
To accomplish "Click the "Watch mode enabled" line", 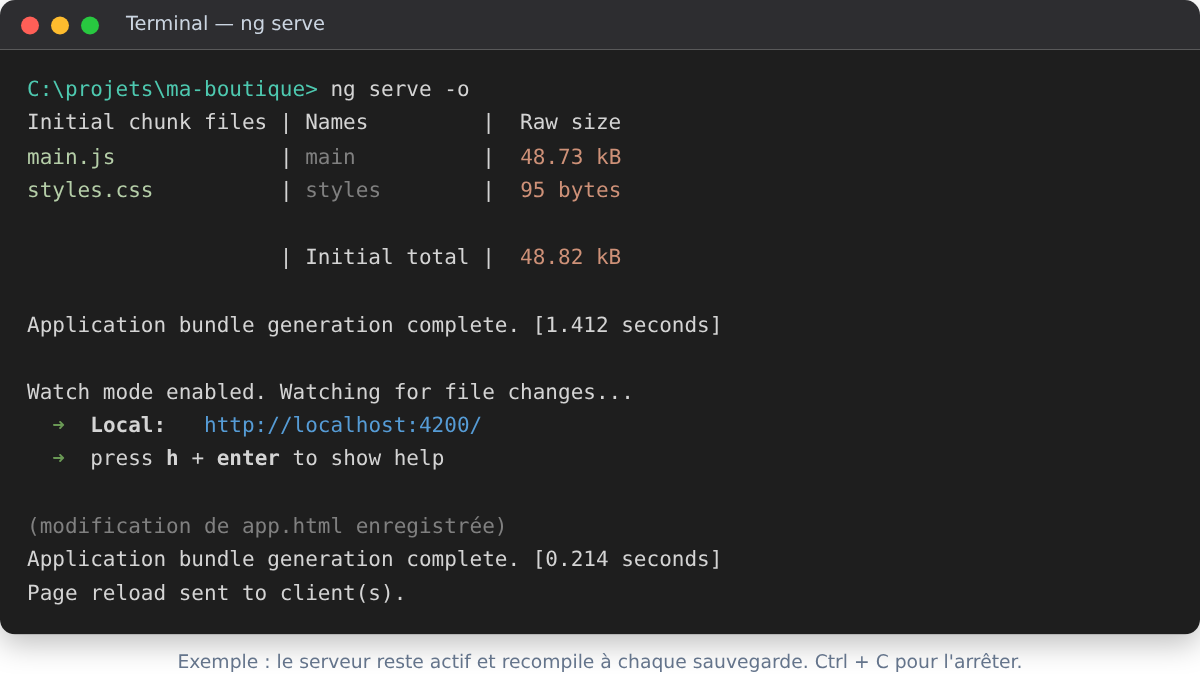I will tap(330, 392).
